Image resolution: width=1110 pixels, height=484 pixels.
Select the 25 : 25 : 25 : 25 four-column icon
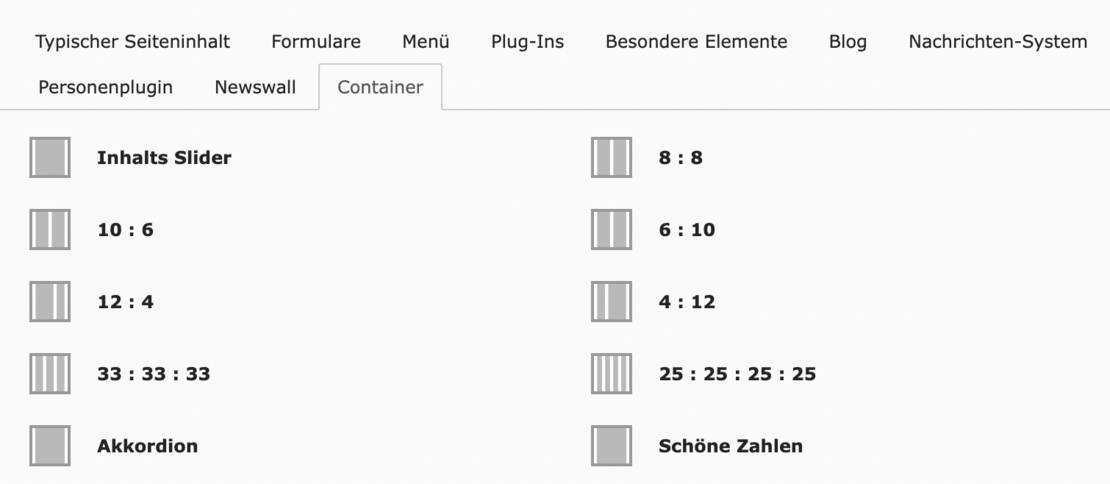click(611, 374)
